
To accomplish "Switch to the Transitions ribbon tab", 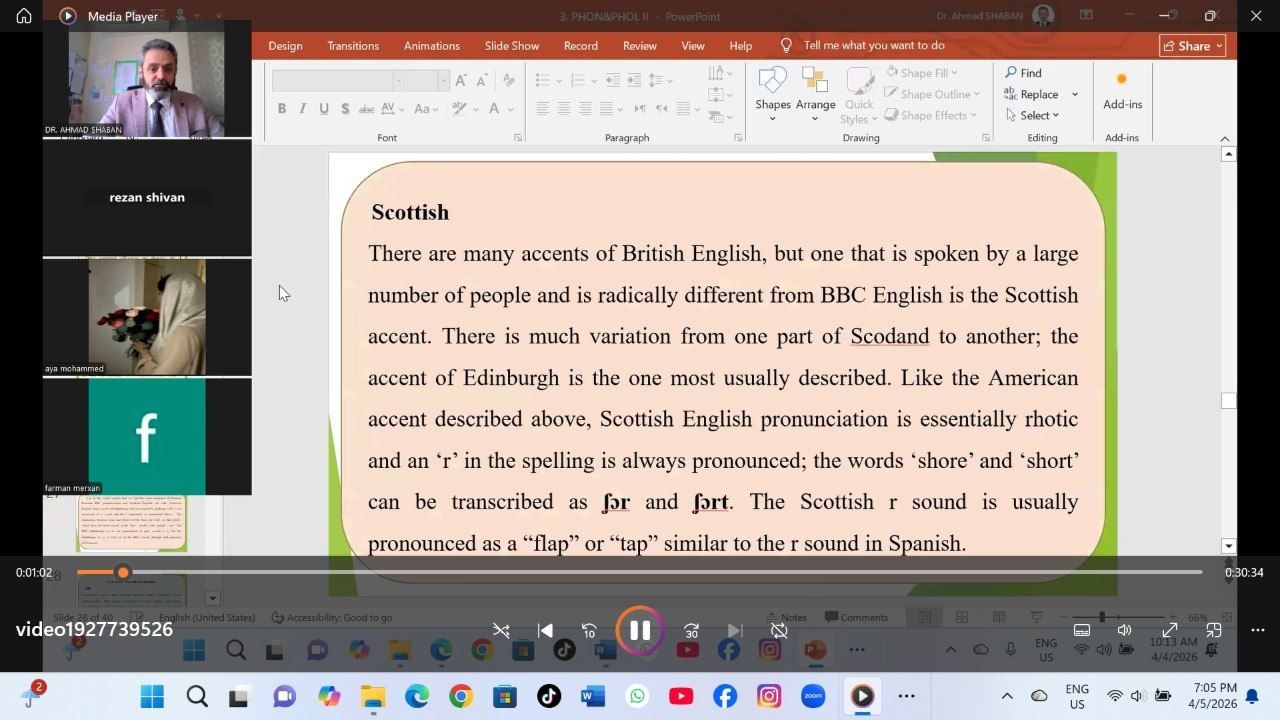I will (353, 46).
